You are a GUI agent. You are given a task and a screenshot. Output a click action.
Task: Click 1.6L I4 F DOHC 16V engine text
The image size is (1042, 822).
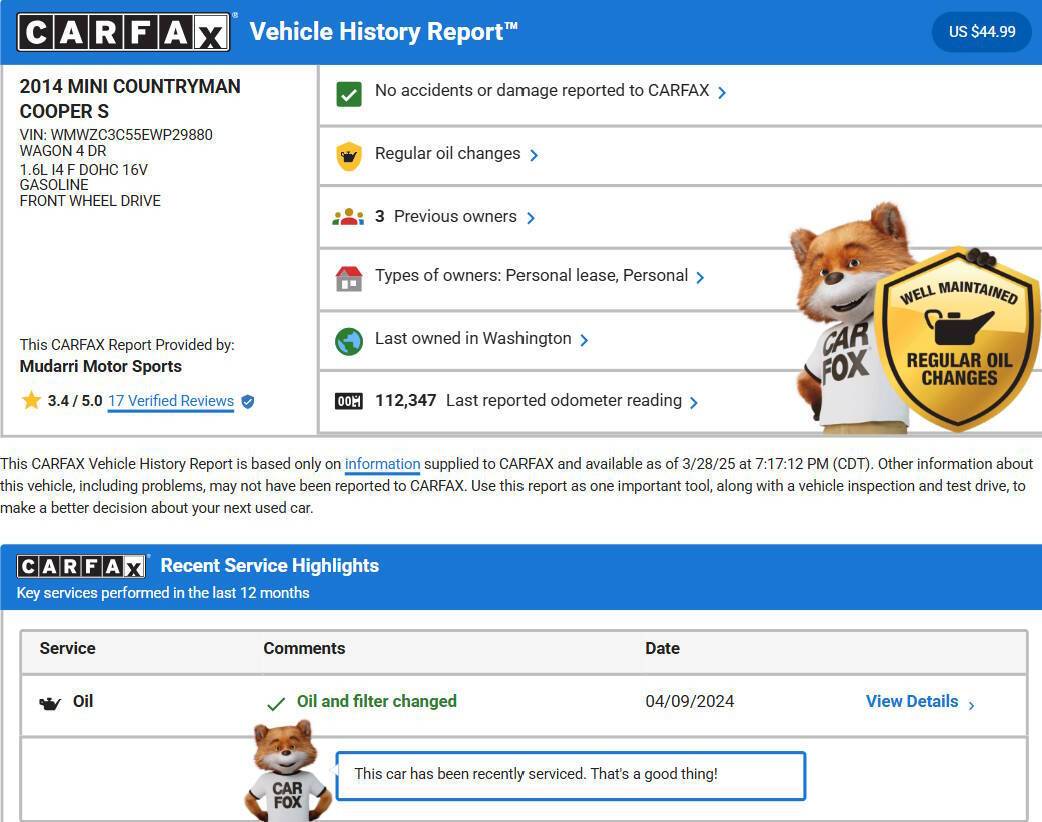[84, 169]
